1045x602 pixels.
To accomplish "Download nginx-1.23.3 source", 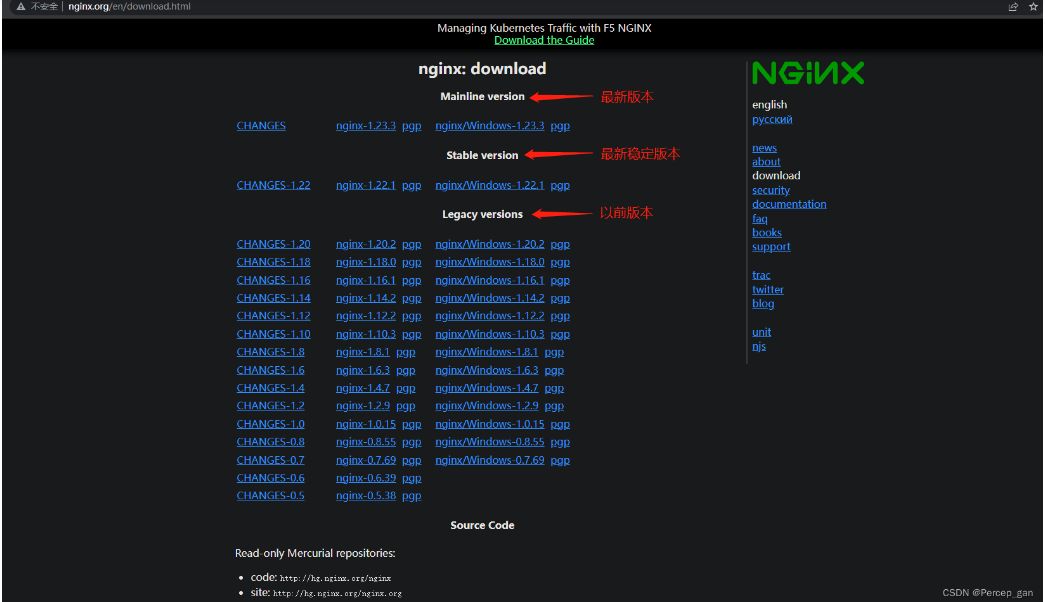I will coord(366,125).
